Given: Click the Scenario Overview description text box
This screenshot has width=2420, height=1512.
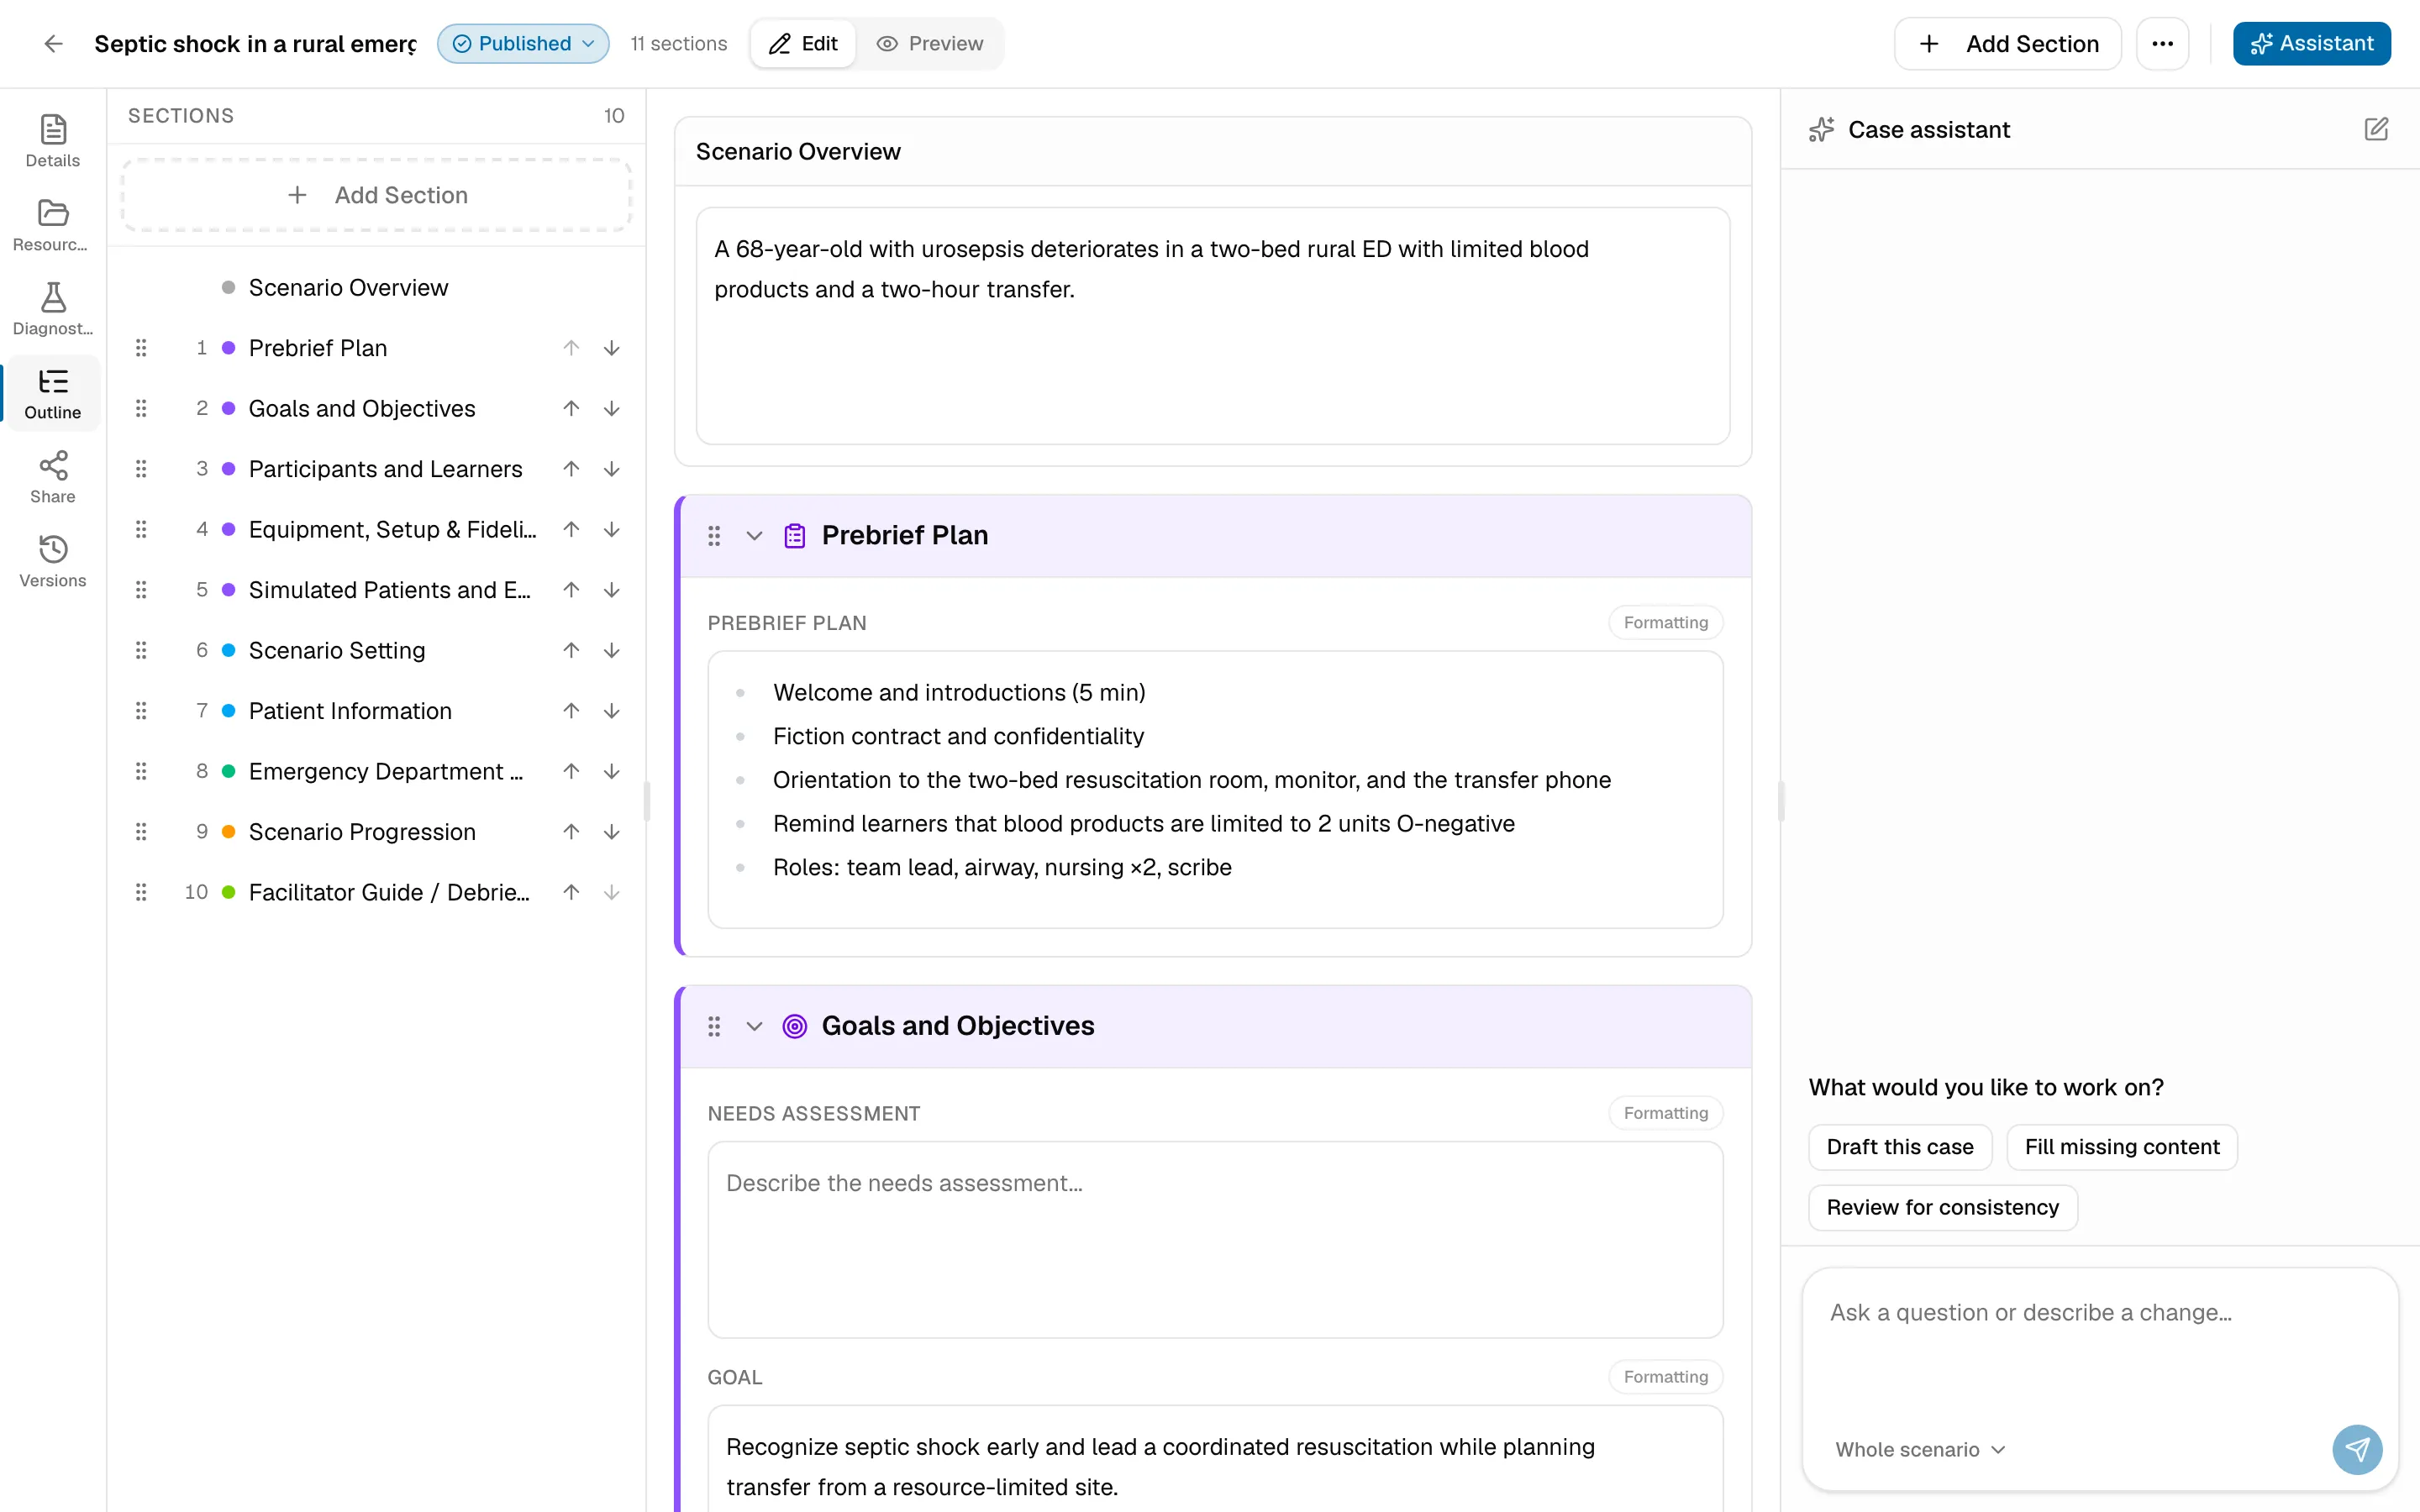Looking at the screenshot, I should (x=1212, y=326).
